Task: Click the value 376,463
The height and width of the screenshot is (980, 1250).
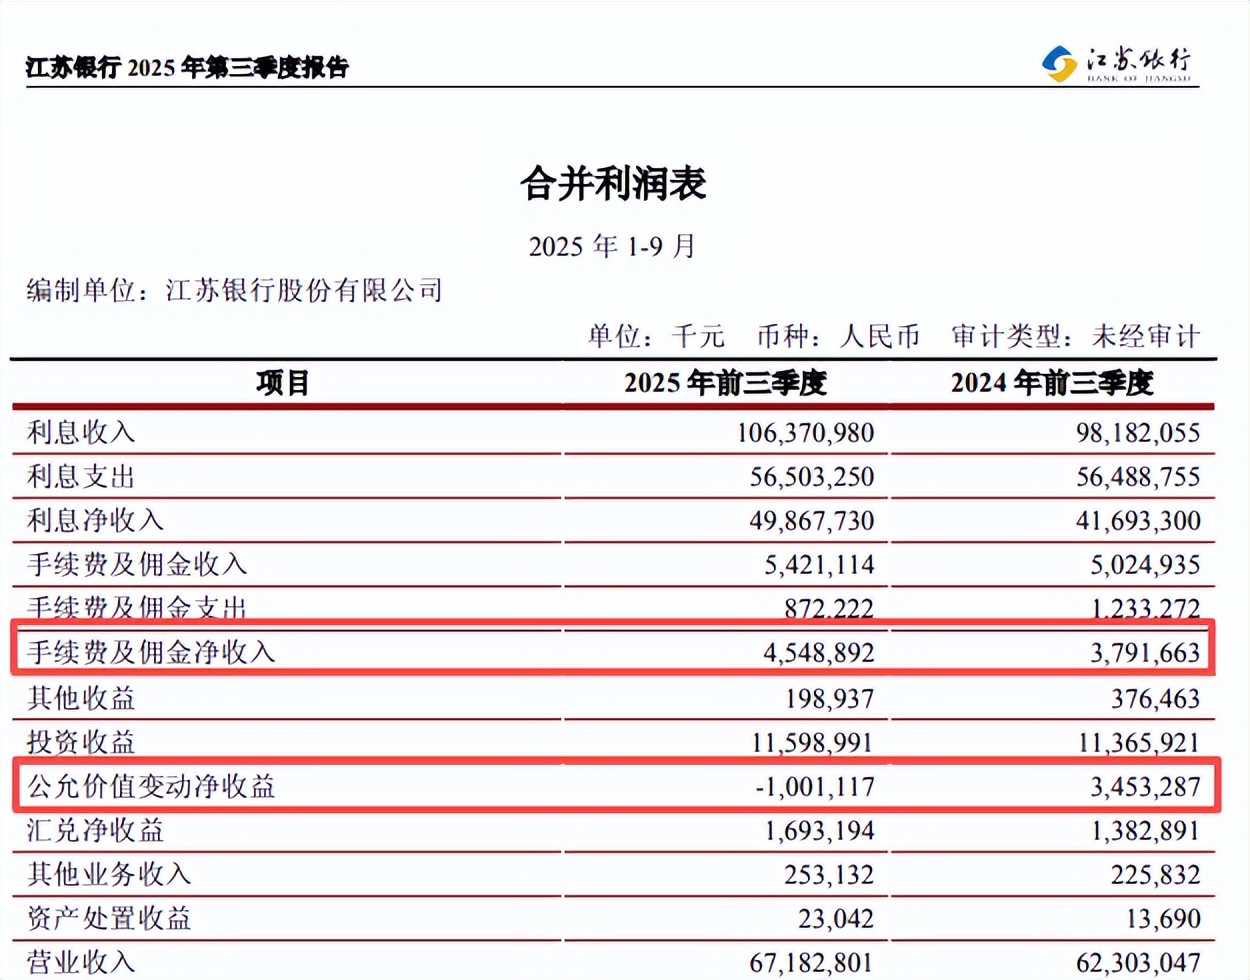Action: [x=1155, y=698]
